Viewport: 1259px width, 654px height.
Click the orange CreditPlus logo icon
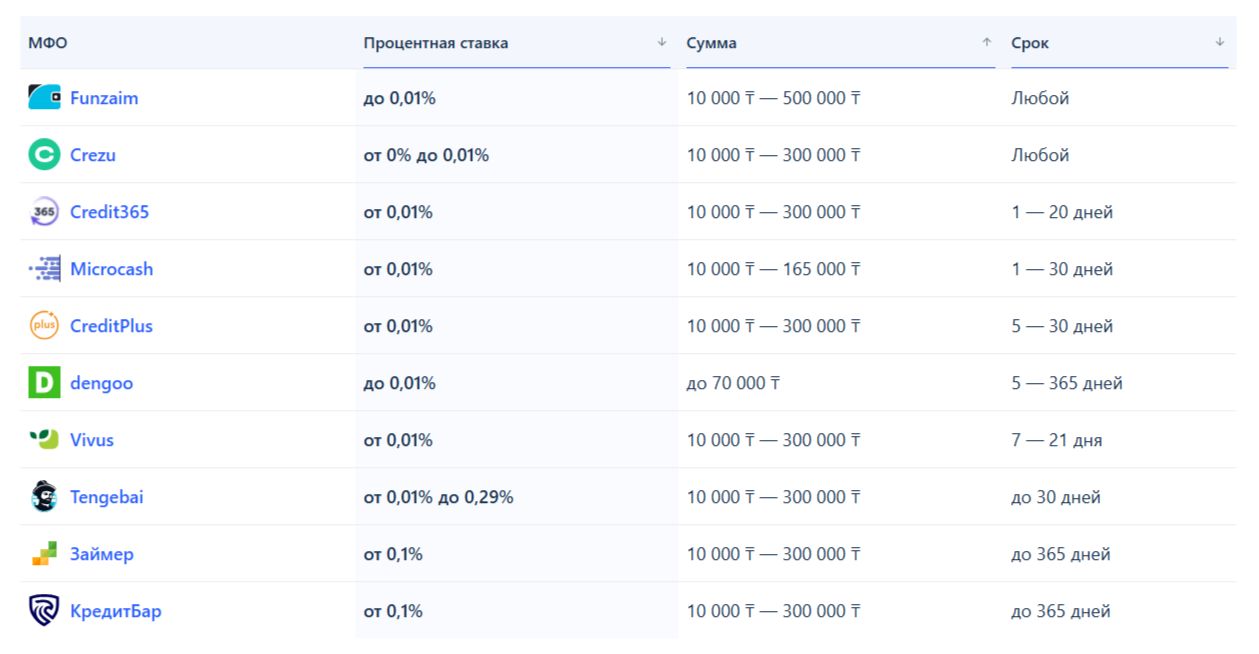[44, 326]
